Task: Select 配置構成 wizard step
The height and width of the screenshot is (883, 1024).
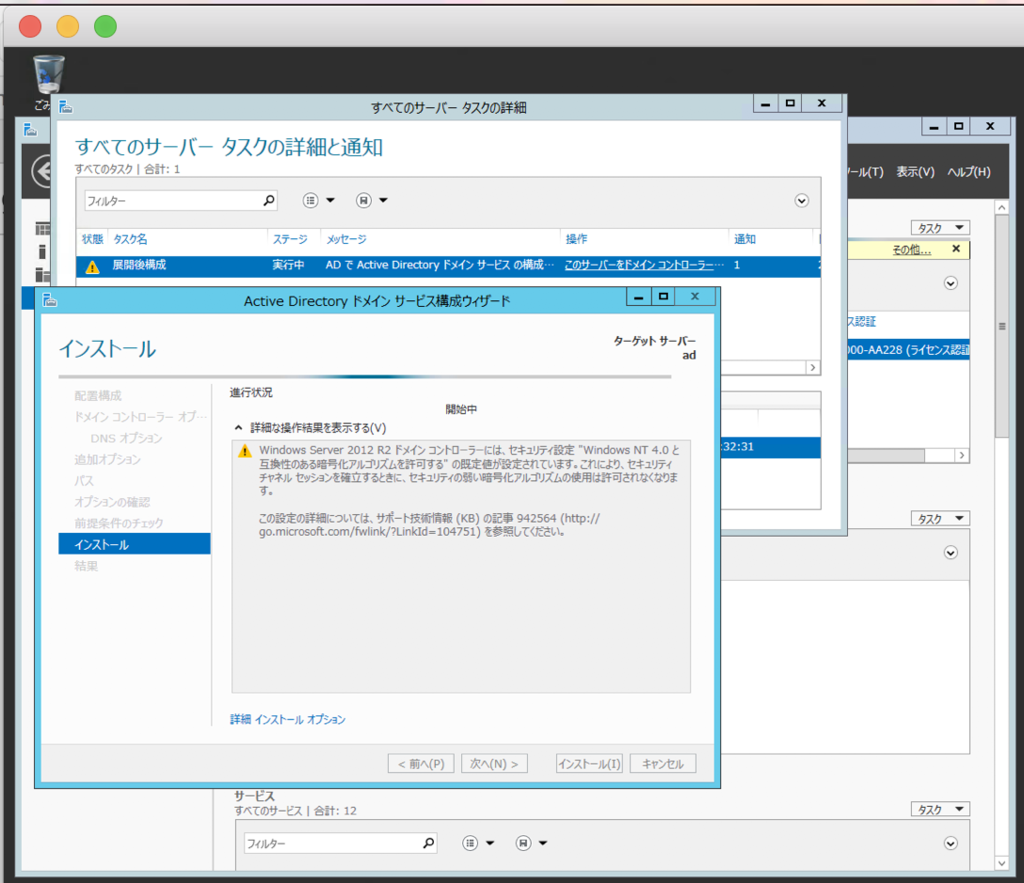Action: (98, 396)
